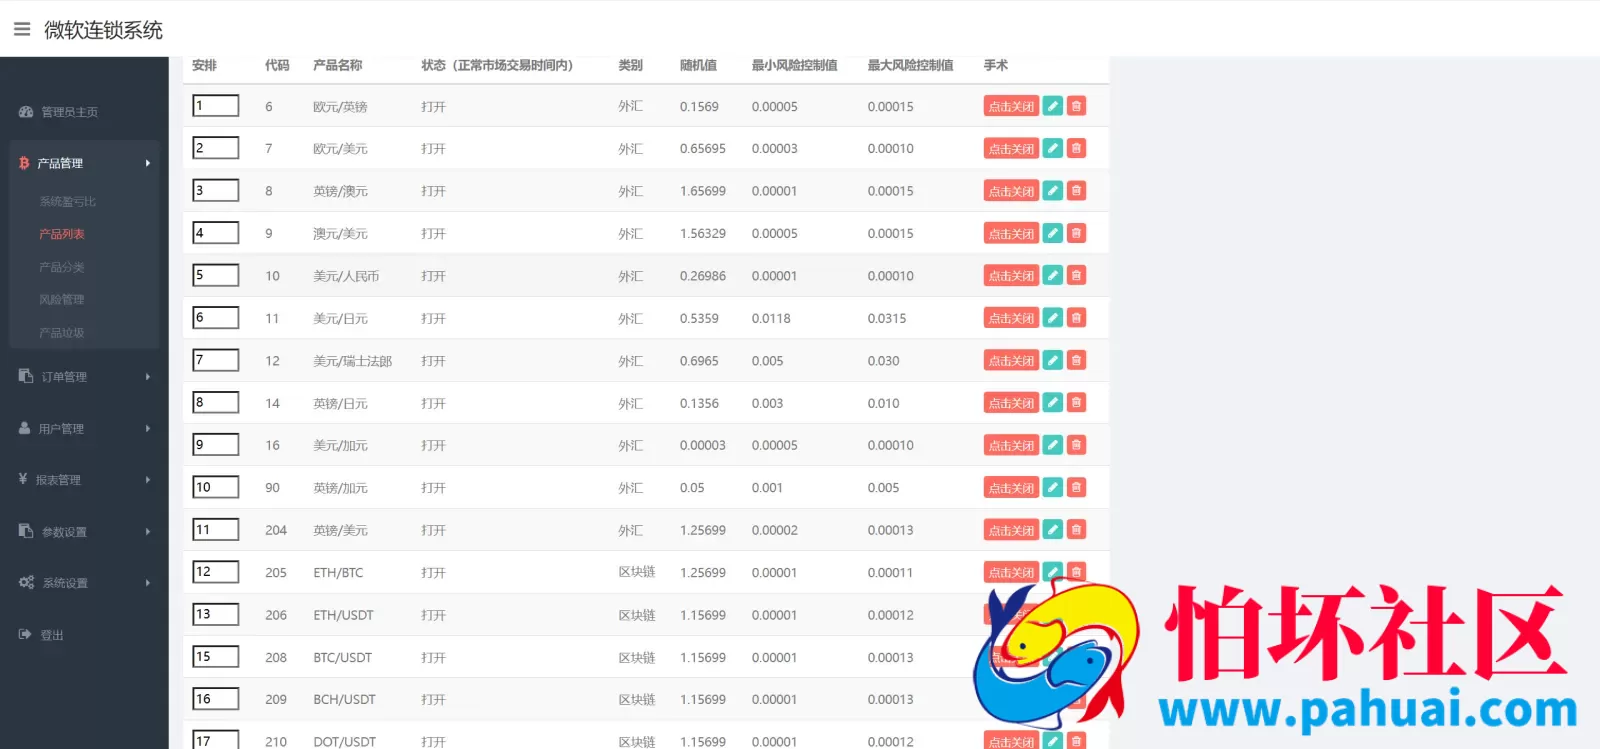The image size is (1600, 749).
Task: Delete the 美元/加元 row via trash
Action: pos(1076,445)
